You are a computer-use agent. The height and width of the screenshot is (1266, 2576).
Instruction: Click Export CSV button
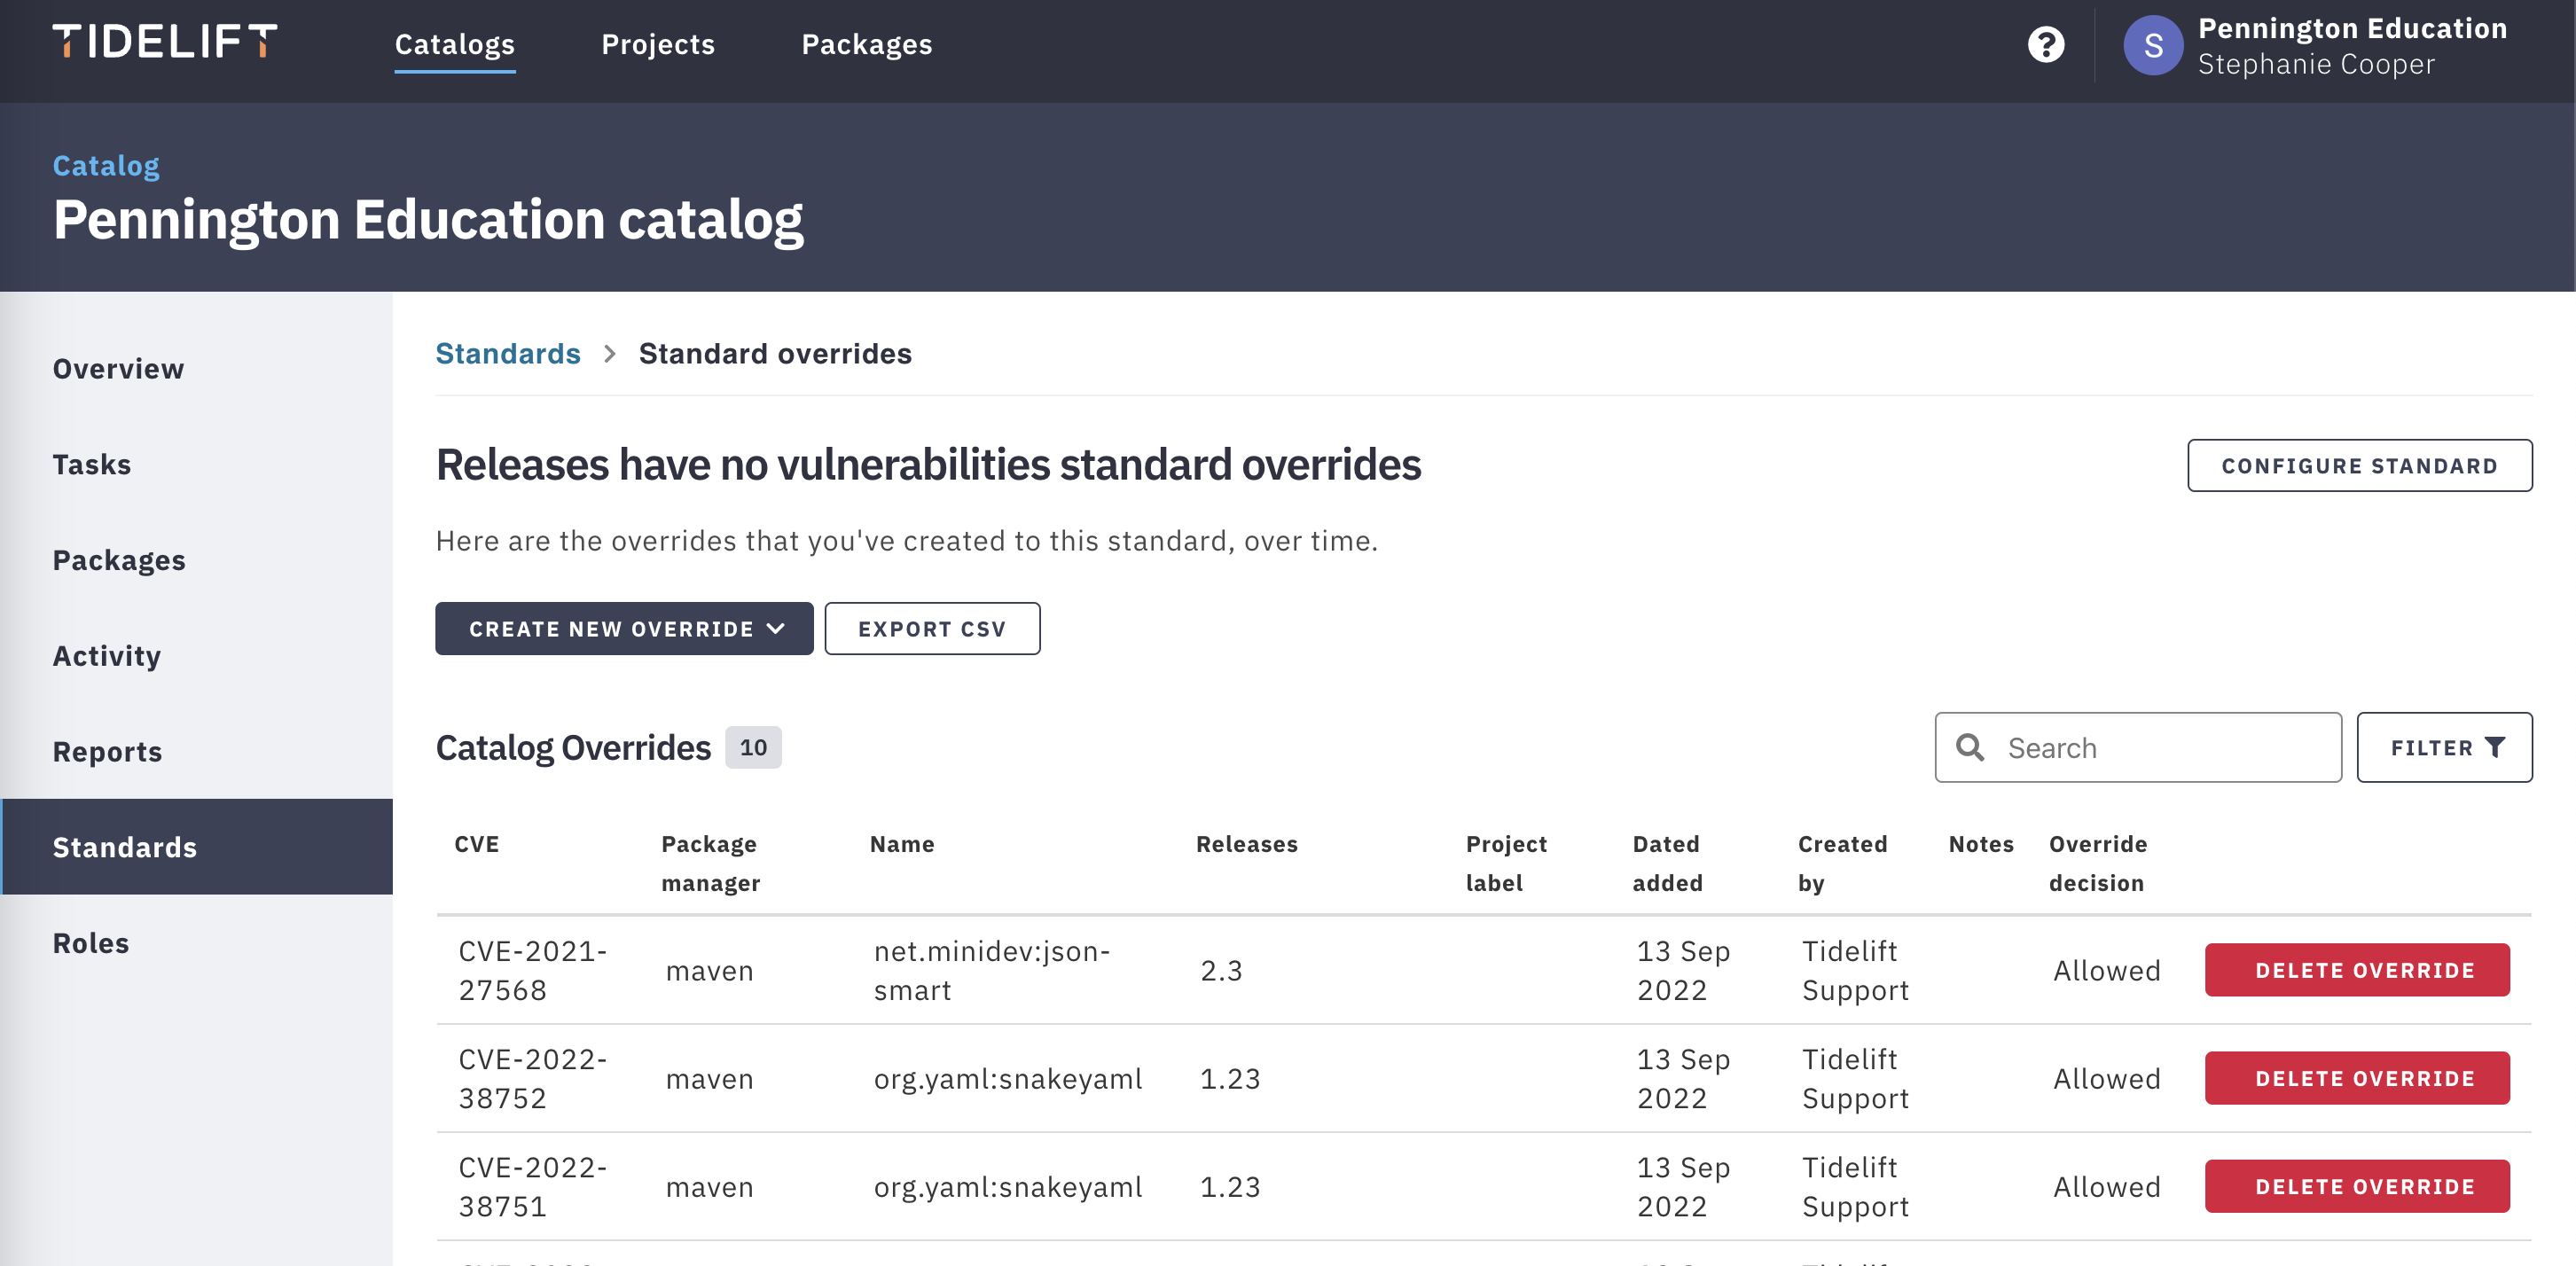(932, 628)
